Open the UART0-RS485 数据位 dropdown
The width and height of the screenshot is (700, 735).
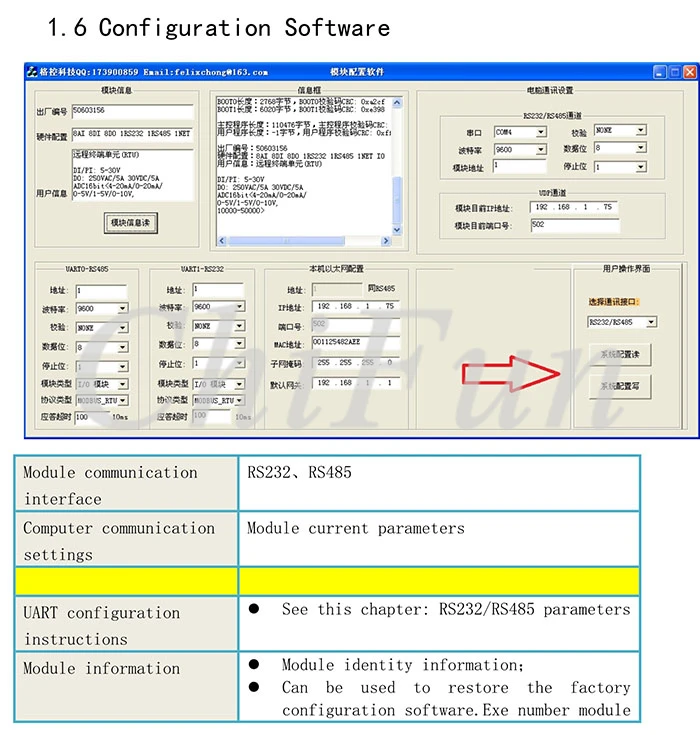coord(122,347)
